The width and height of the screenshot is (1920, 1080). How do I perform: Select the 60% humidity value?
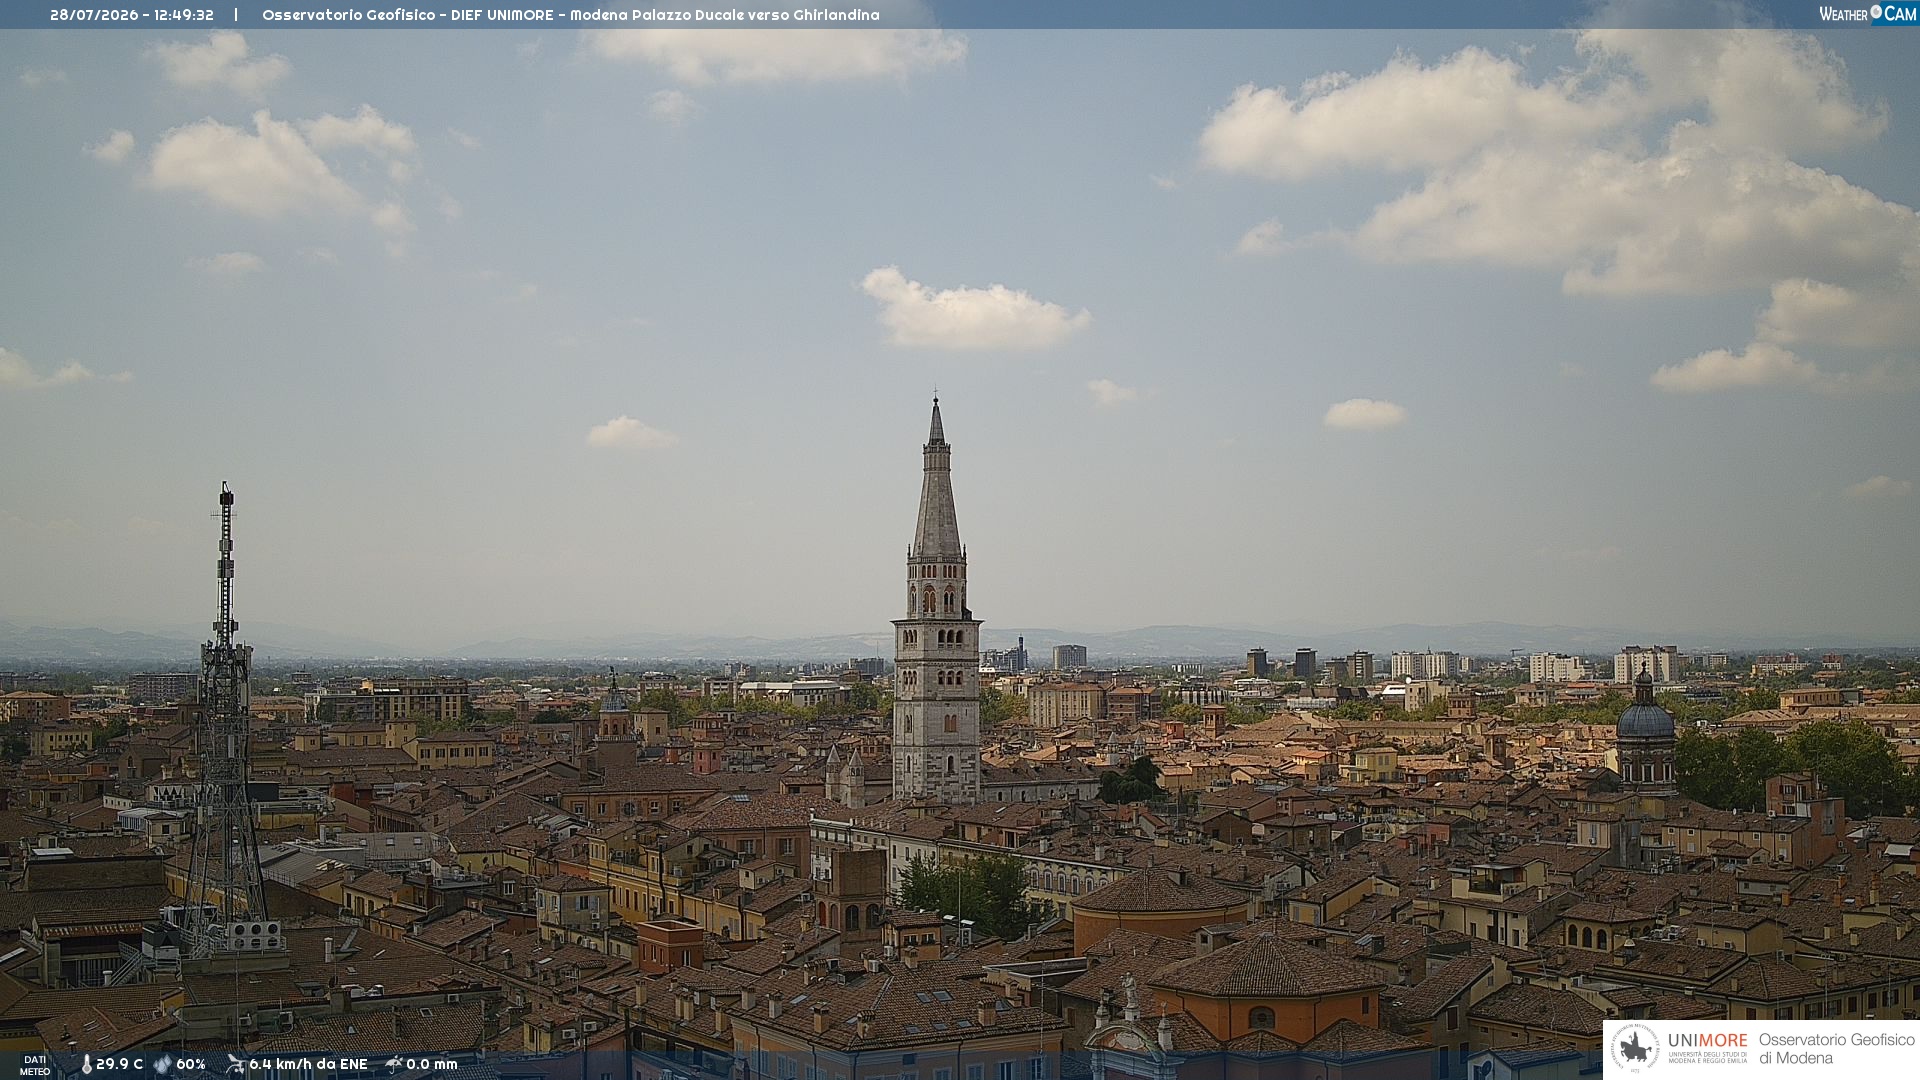[x=191, y=1065]
